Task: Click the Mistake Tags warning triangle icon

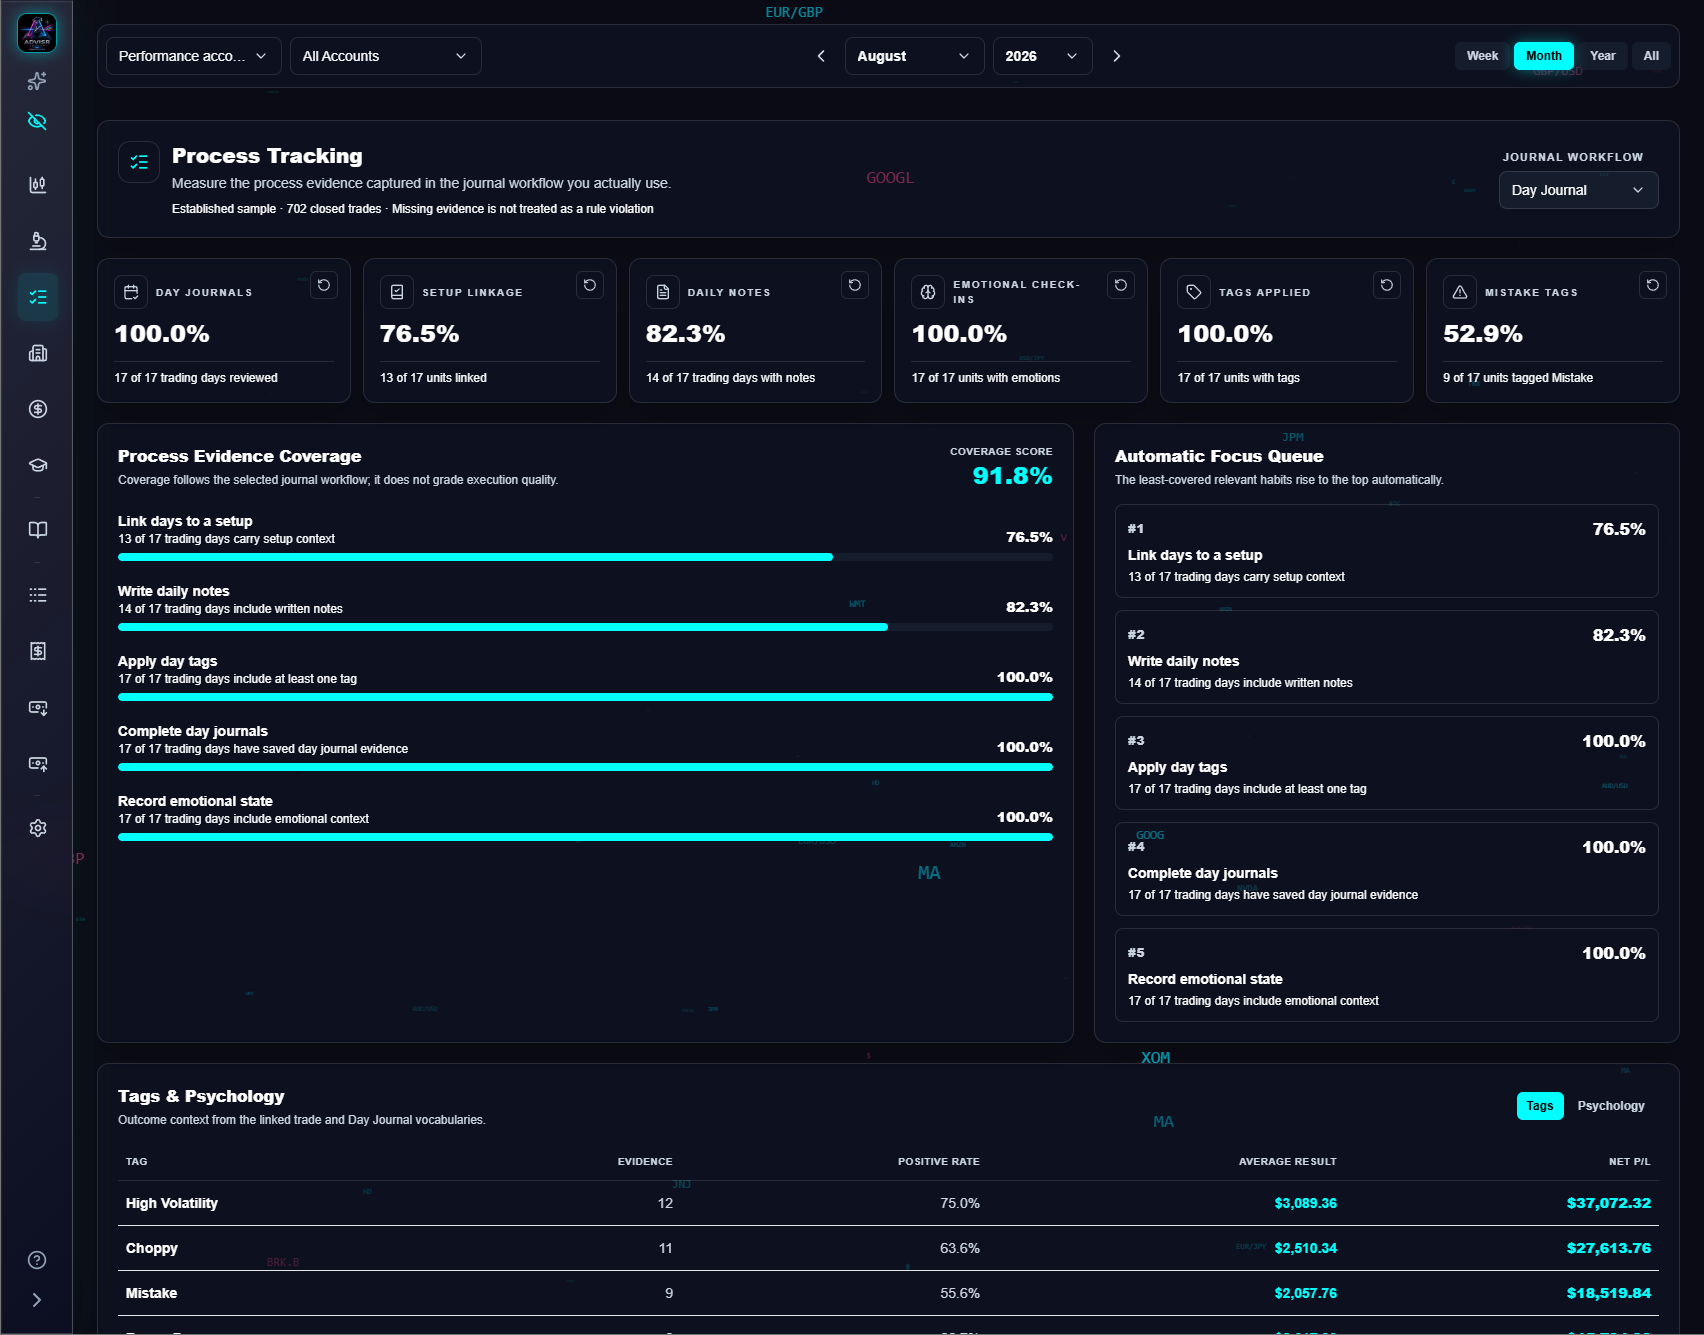Action: point(1460,292)
